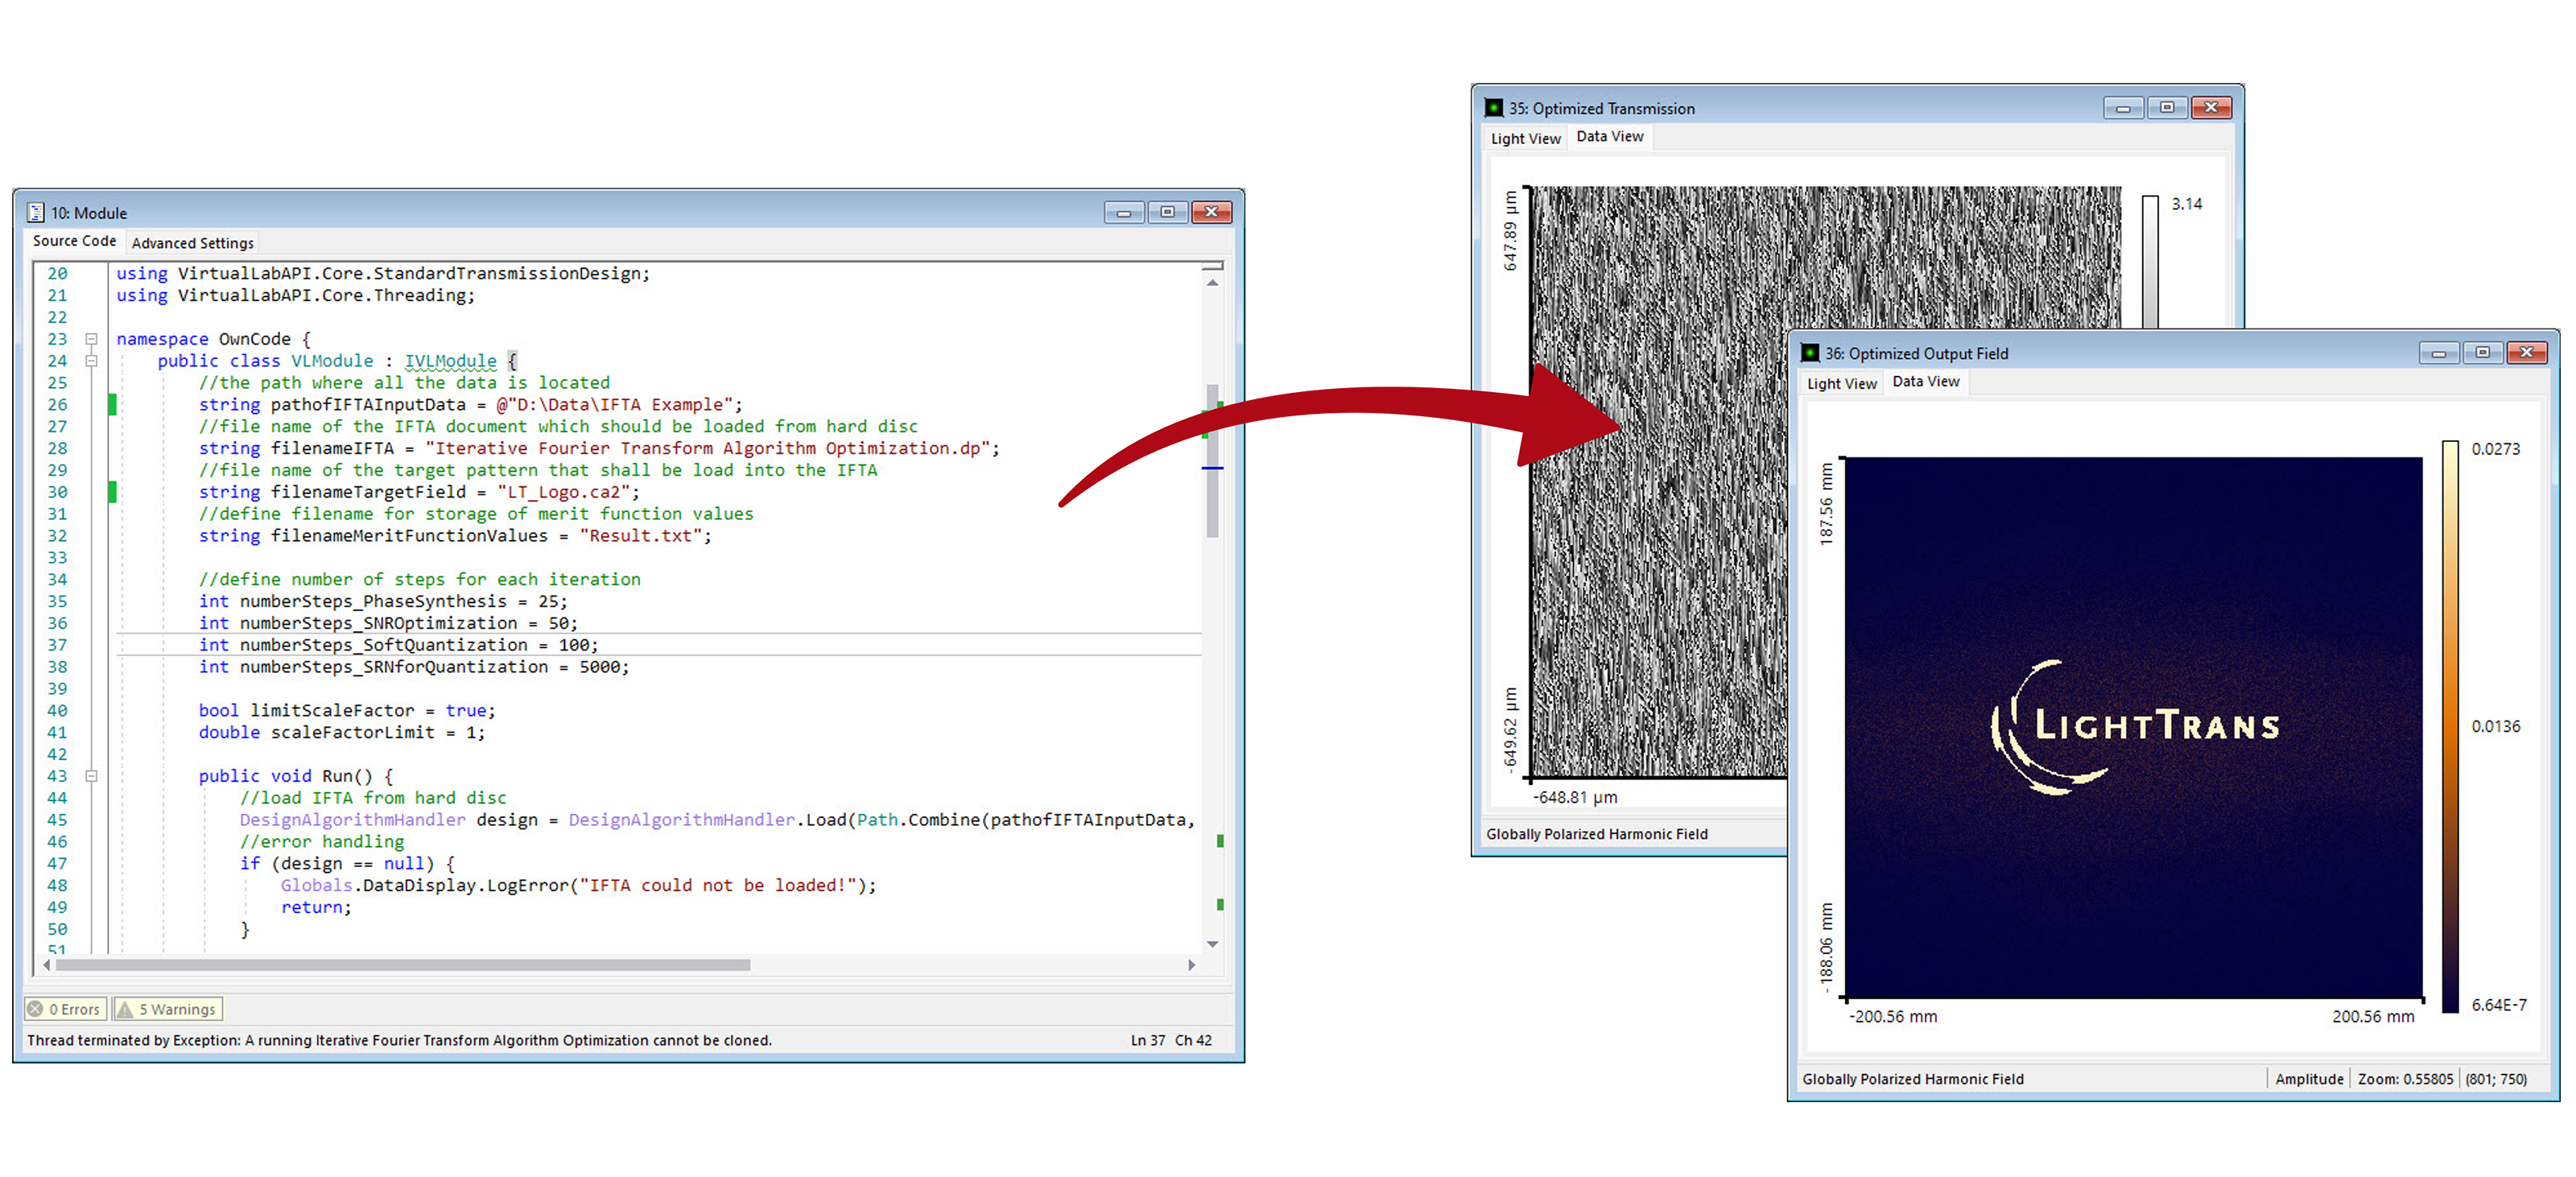Click the Optimized Transmission grayscale color bar

[2150, 262]
